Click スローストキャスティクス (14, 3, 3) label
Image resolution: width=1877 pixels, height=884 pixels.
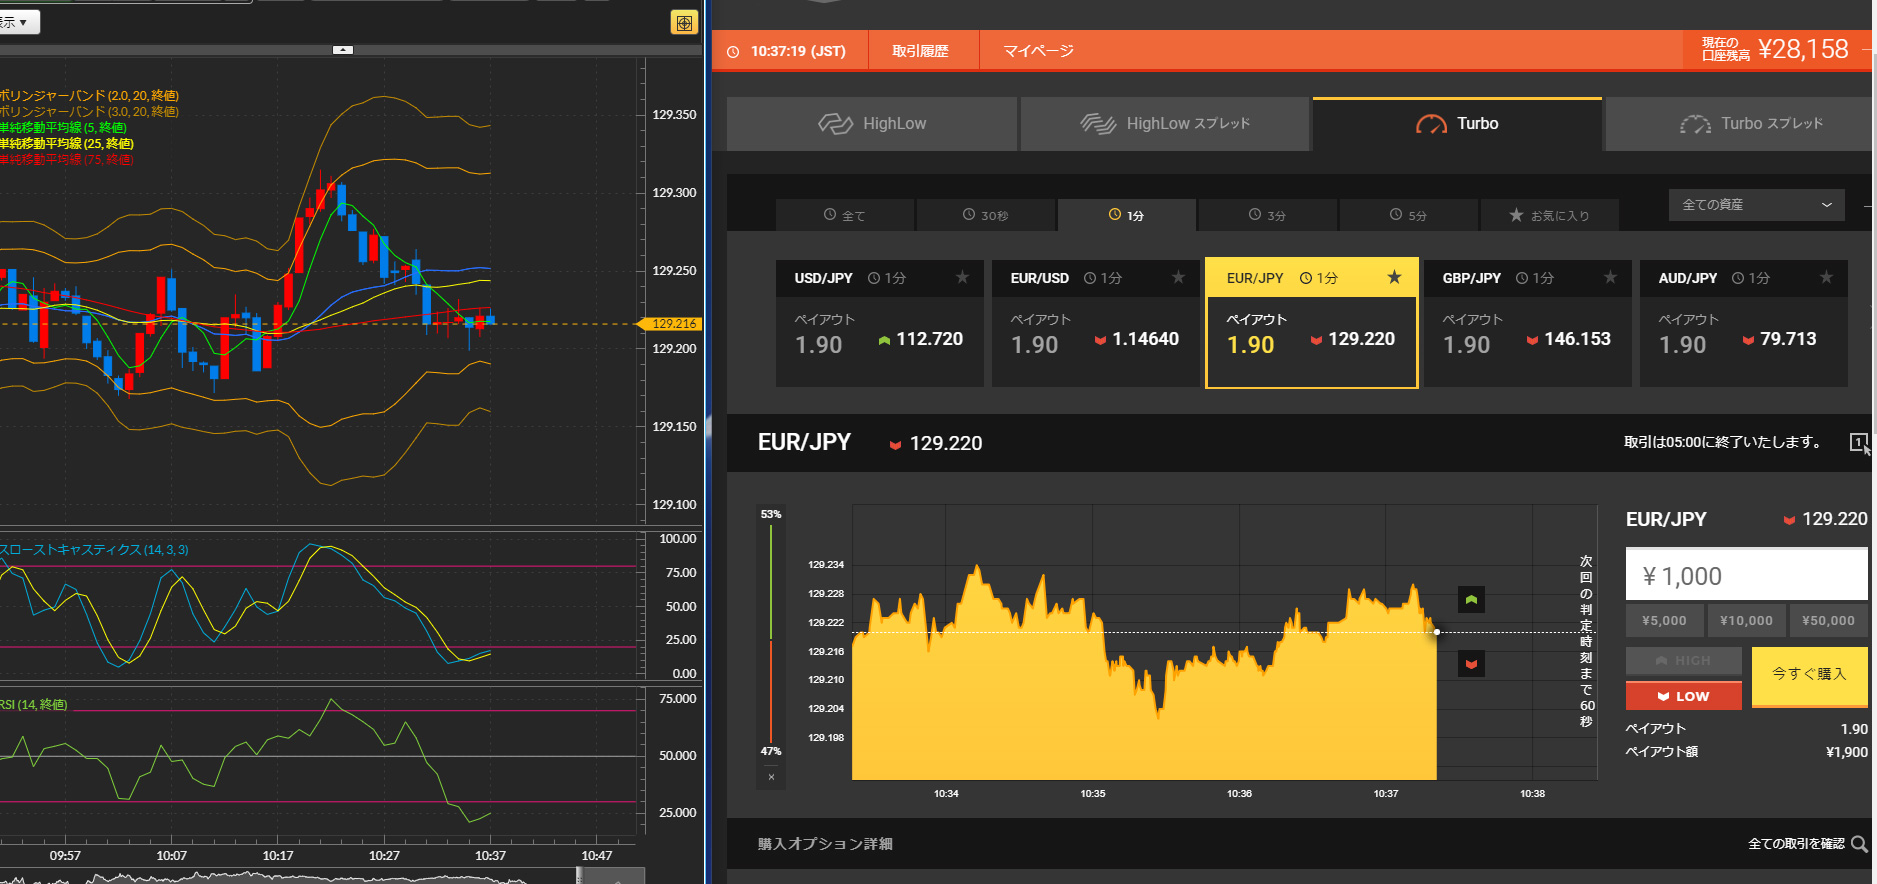[x=94, y=550]
